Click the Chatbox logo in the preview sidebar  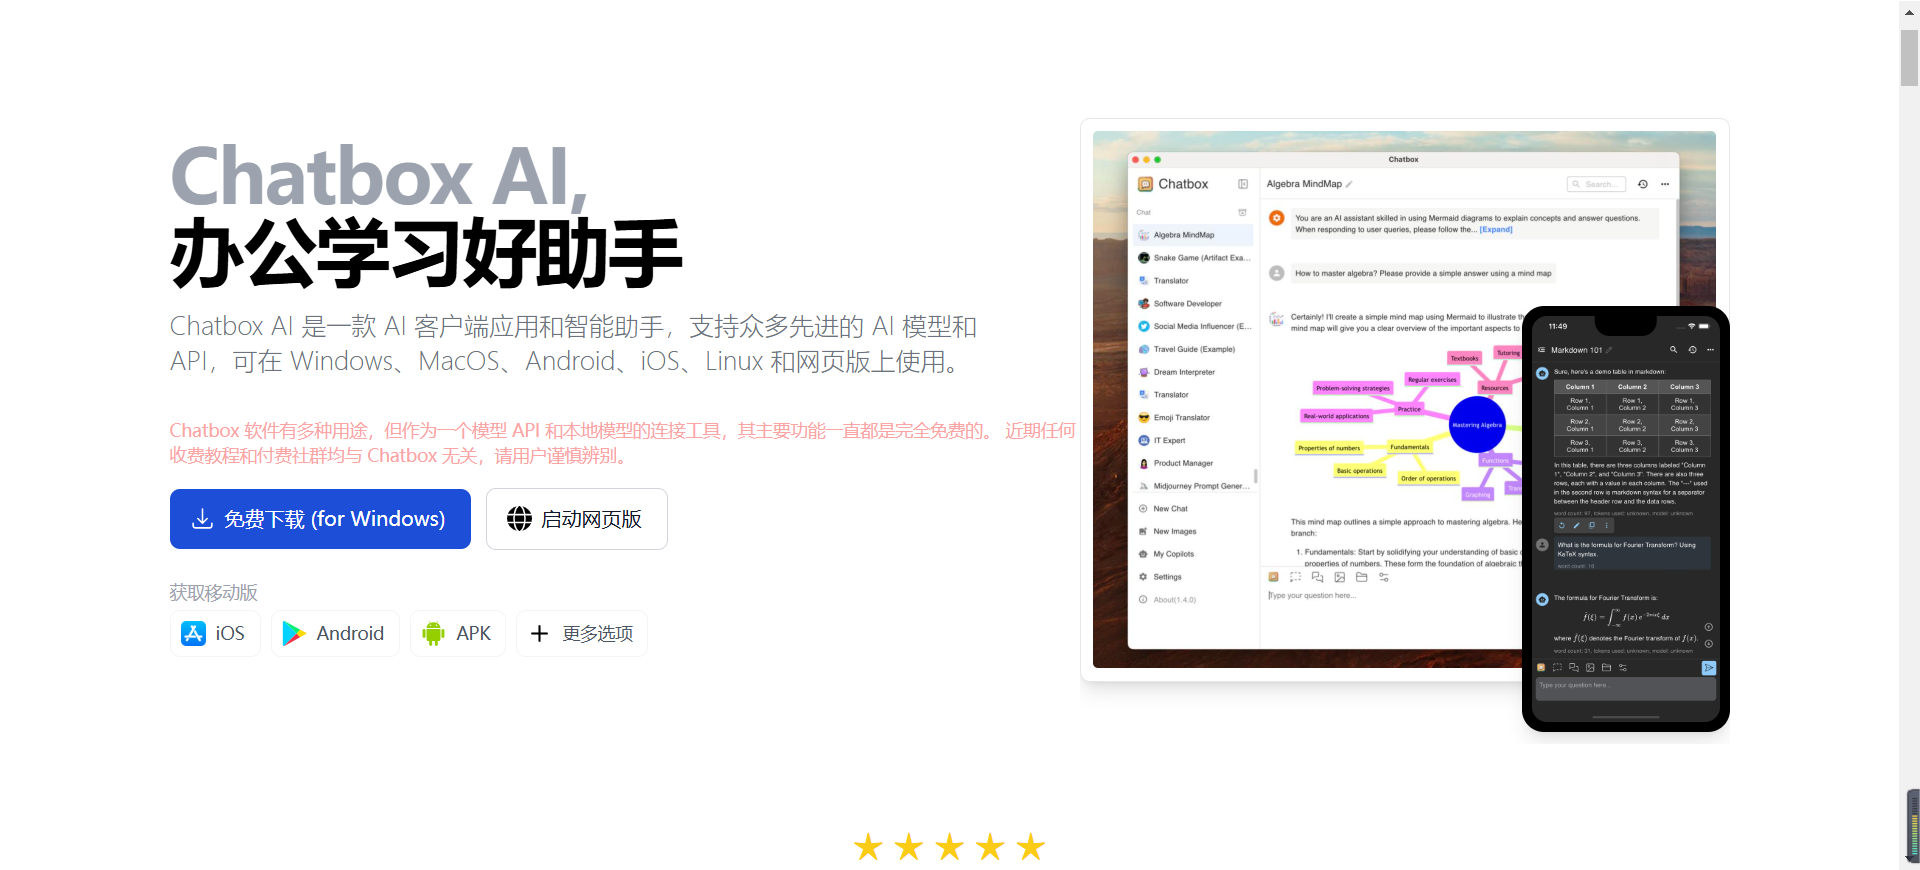[x=1145, y=184]
